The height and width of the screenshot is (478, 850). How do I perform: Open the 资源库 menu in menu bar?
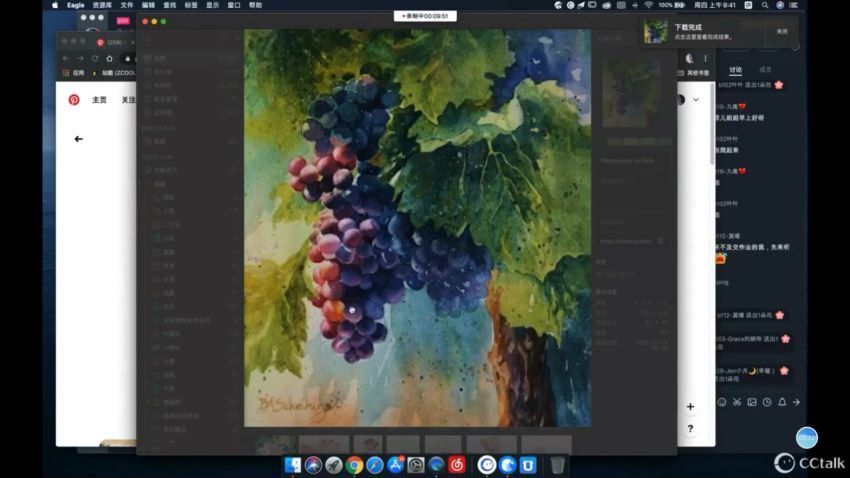point(102,5)
